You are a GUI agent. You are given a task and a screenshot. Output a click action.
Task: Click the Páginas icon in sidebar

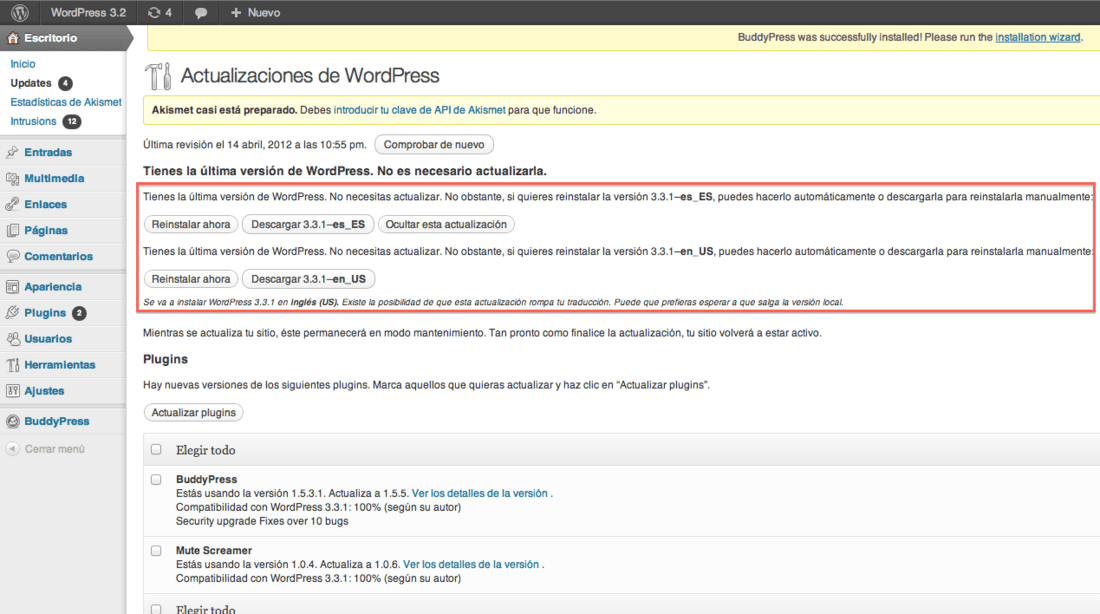tap(13, 230)
